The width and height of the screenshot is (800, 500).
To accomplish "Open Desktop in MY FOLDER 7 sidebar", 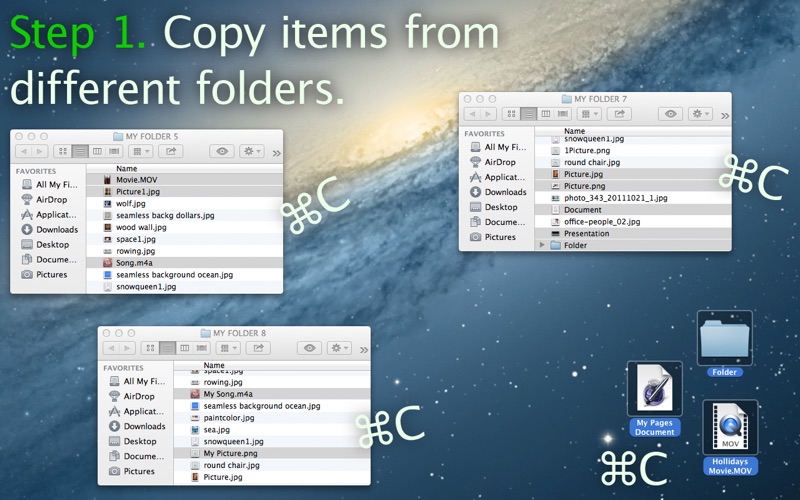I will [x=496, y=207].
